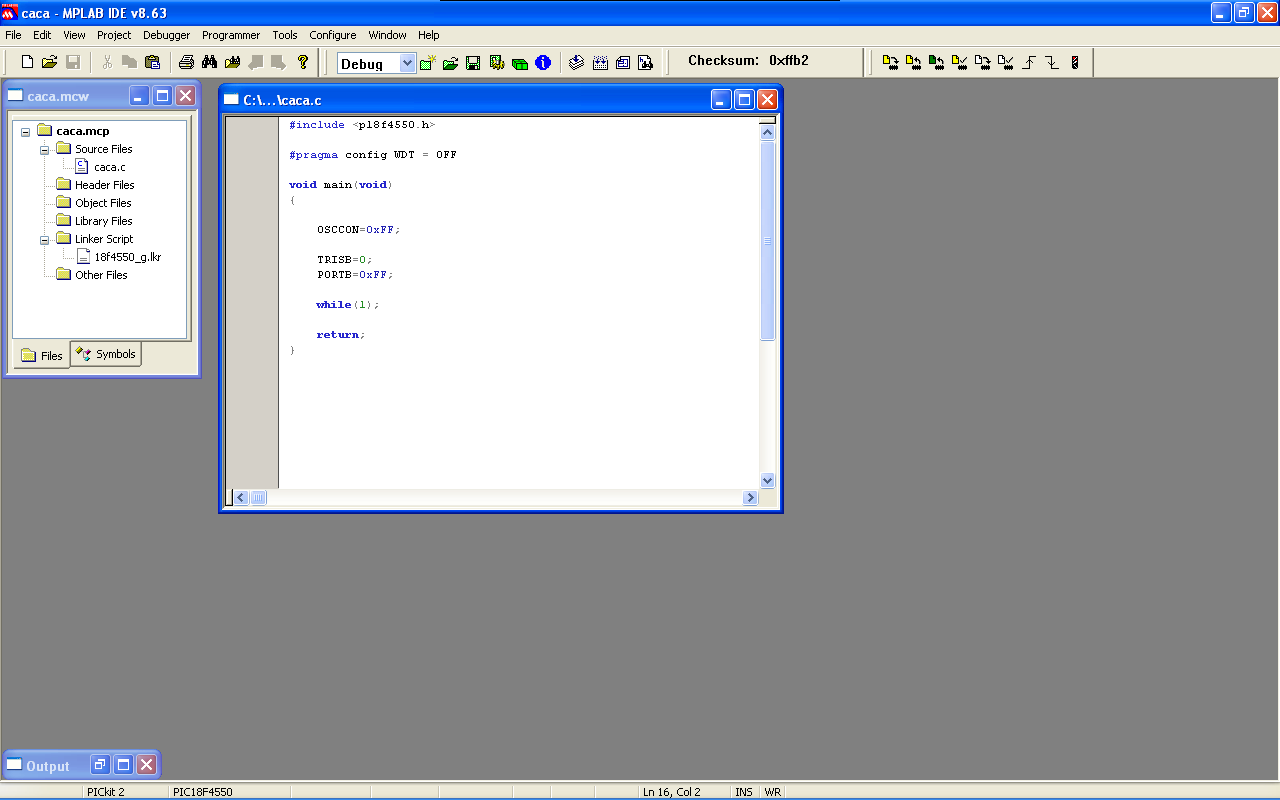The image size is (1280, 800).
Task: Click the editor's horizontal scroll right arrow
Action: pyautogui.click(x=751, y=498)
